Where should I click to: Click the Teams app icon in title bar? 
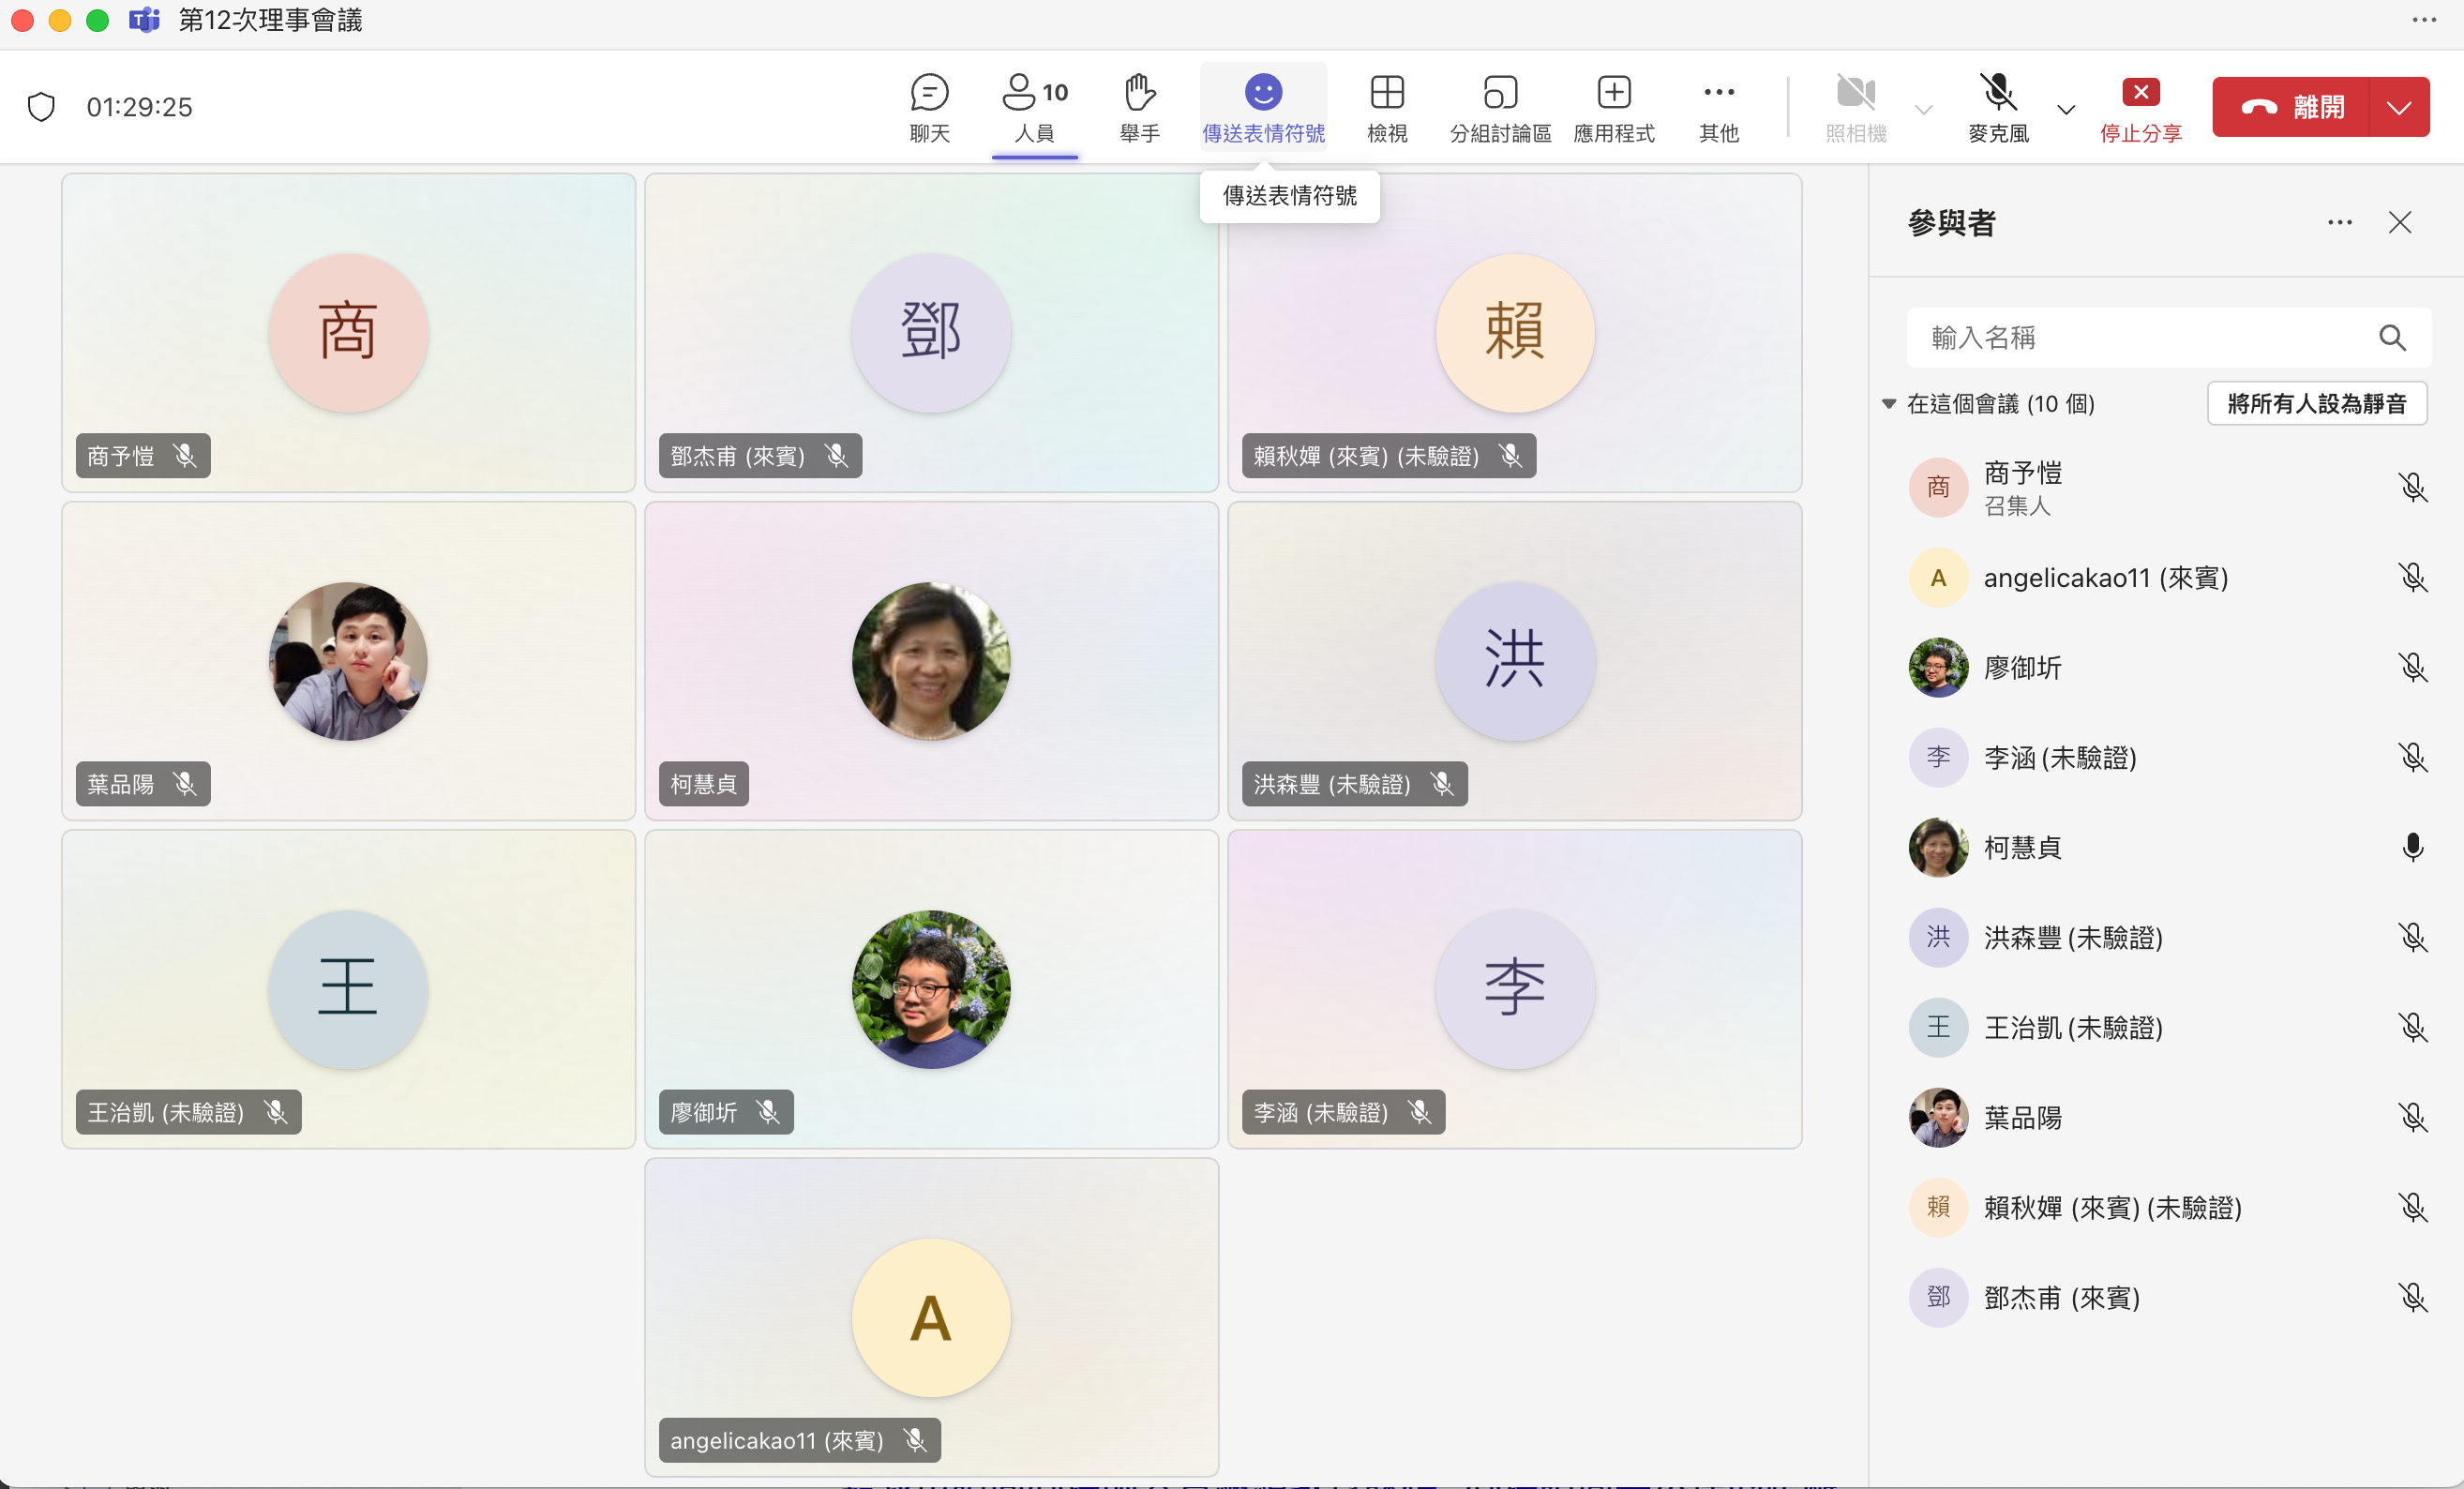pos(145,20)
